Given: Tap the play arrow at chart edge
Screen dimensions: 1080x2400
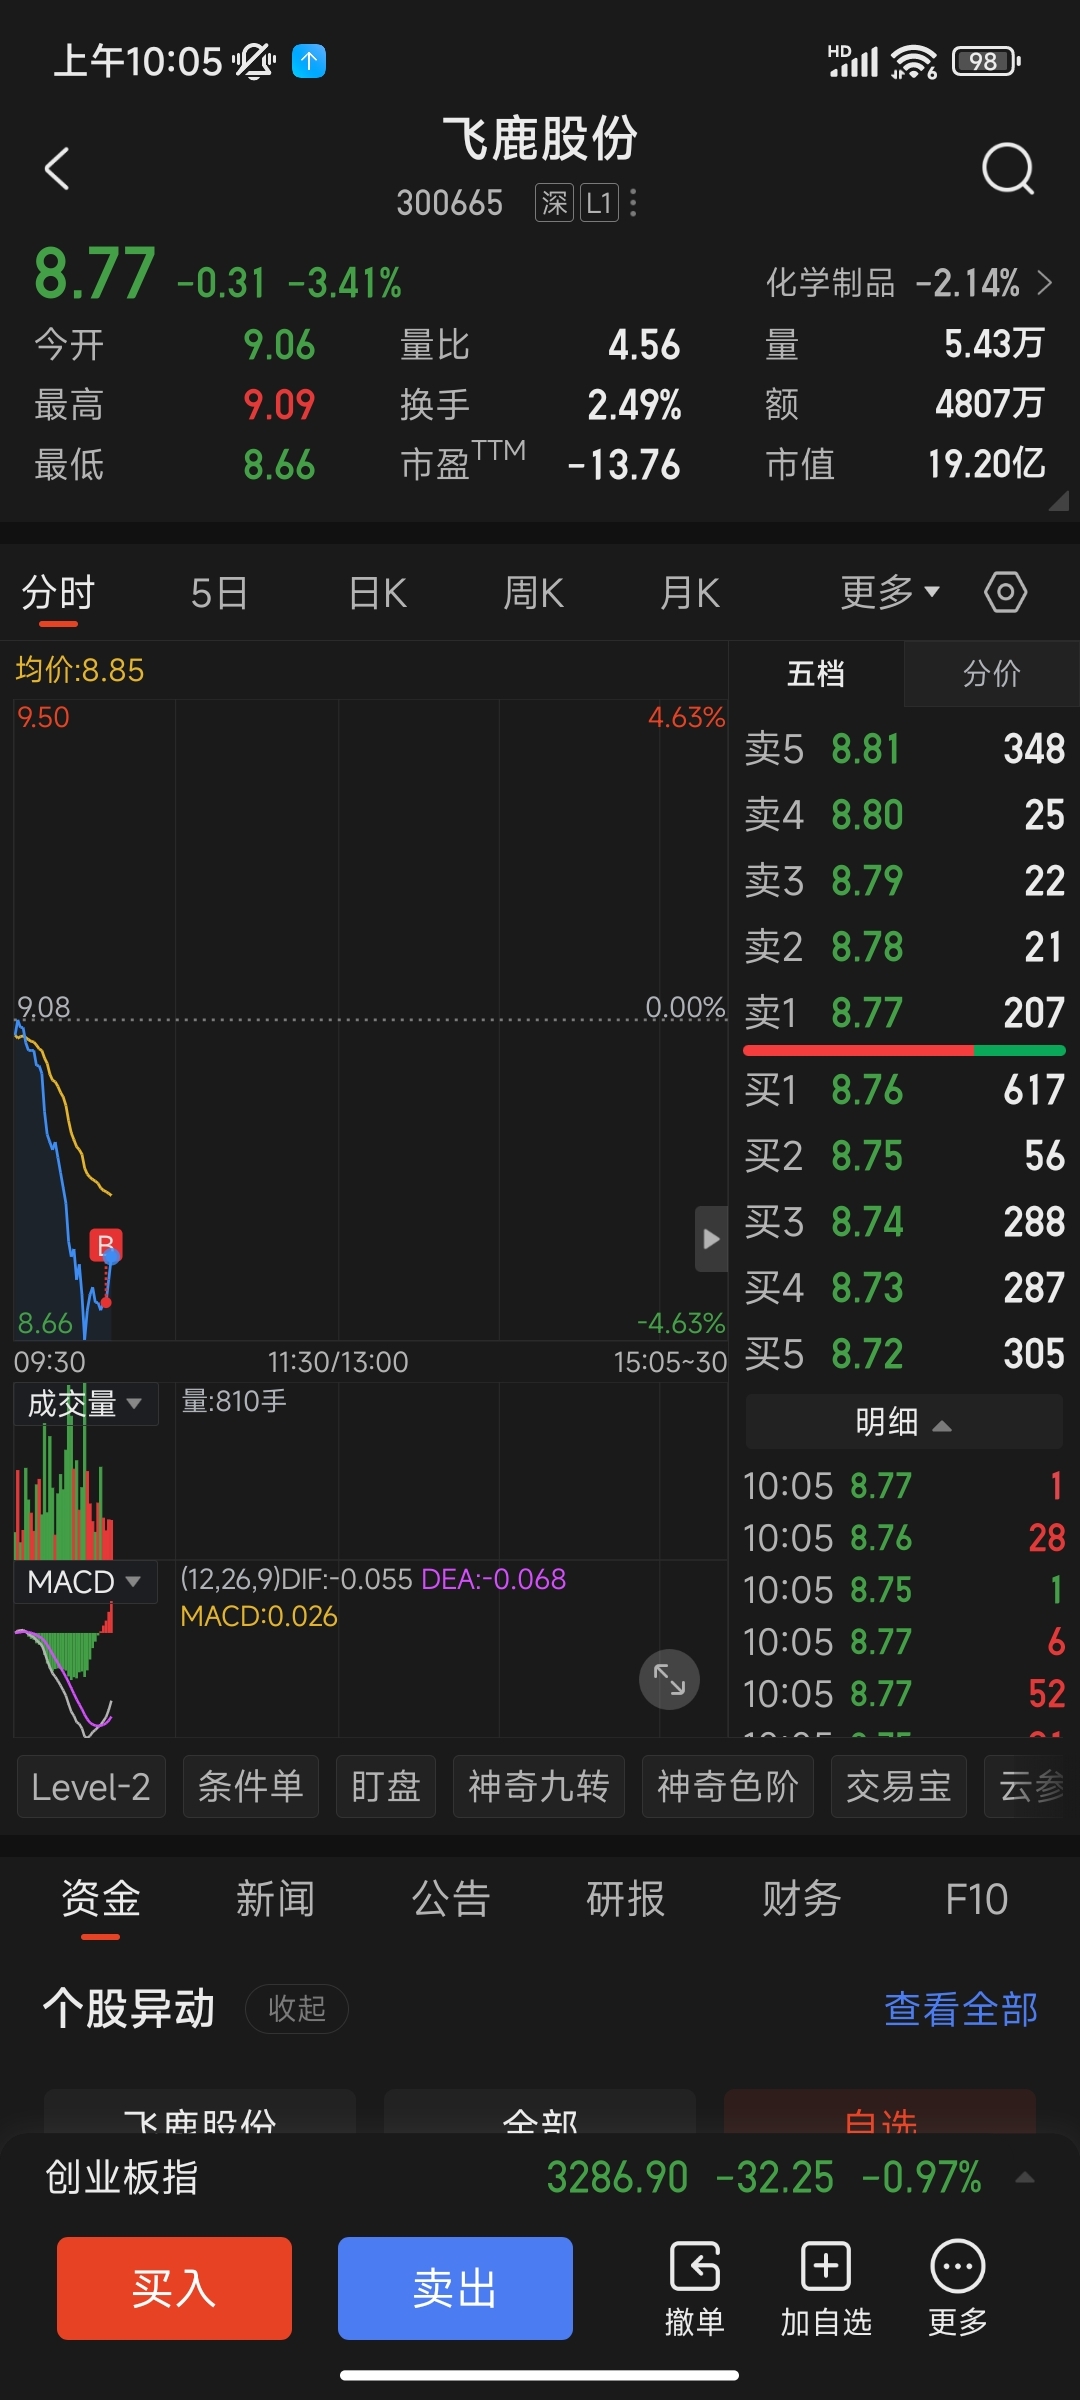Looking at the screenshot, I should point(711,1239).
